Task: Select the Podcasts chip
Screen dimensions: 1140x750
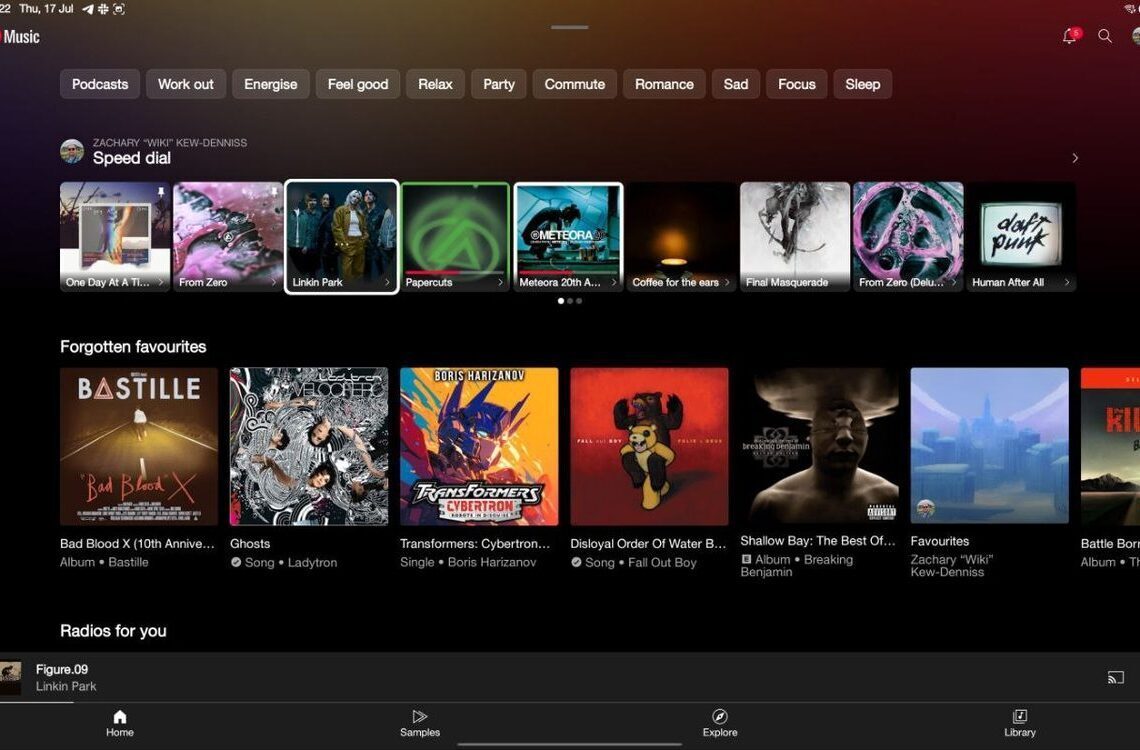Action: [100, 84]
